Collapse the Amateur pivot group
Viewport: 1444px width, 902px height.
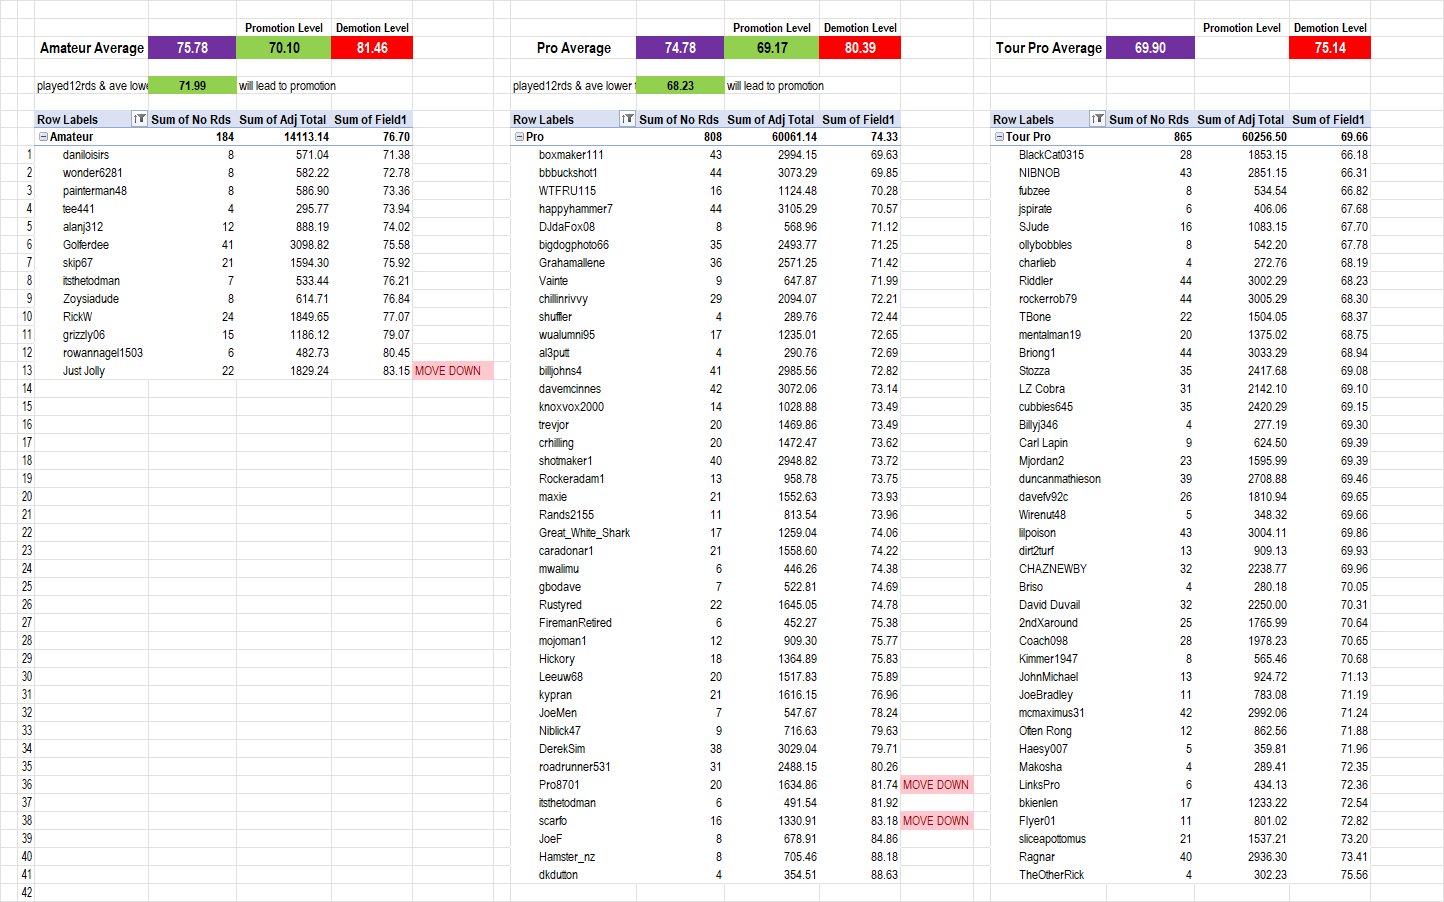point(43,137)
